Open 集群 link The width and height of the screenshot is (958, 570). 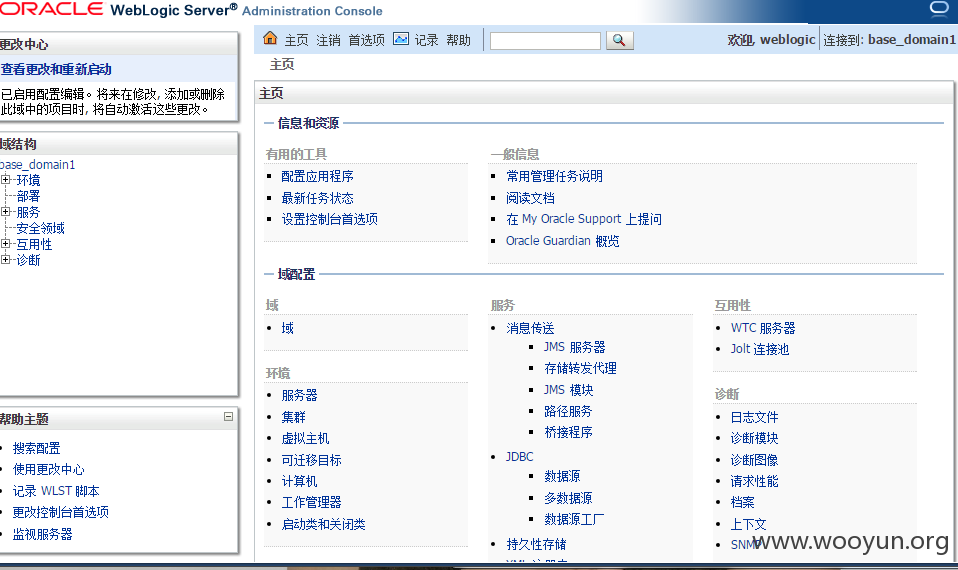coord(293,417)
